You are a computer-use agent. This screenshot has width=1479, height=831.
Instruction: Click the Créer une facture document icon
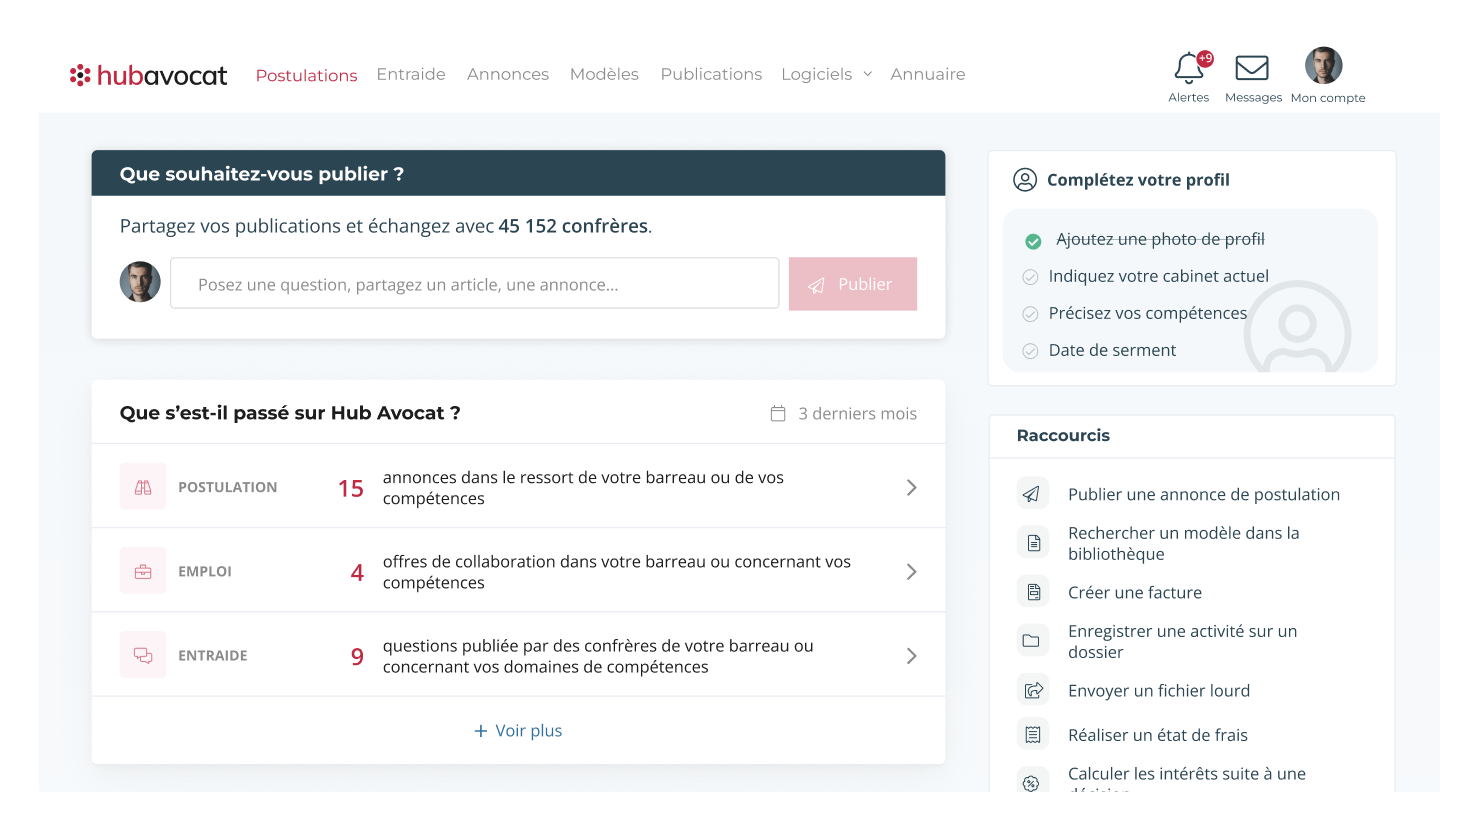(x=1032, y=591)
